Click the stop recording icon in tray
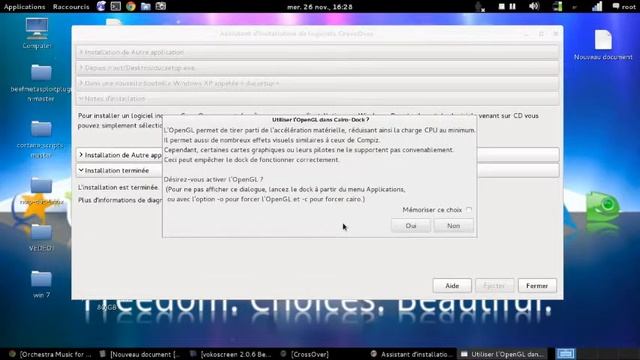Viewport: 640px width, 360px height. (x=502, y=7)
